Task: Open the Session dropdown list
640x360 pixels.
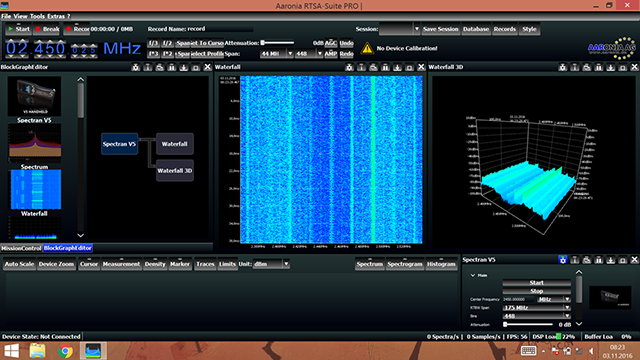Action: (x=399, y=29)
